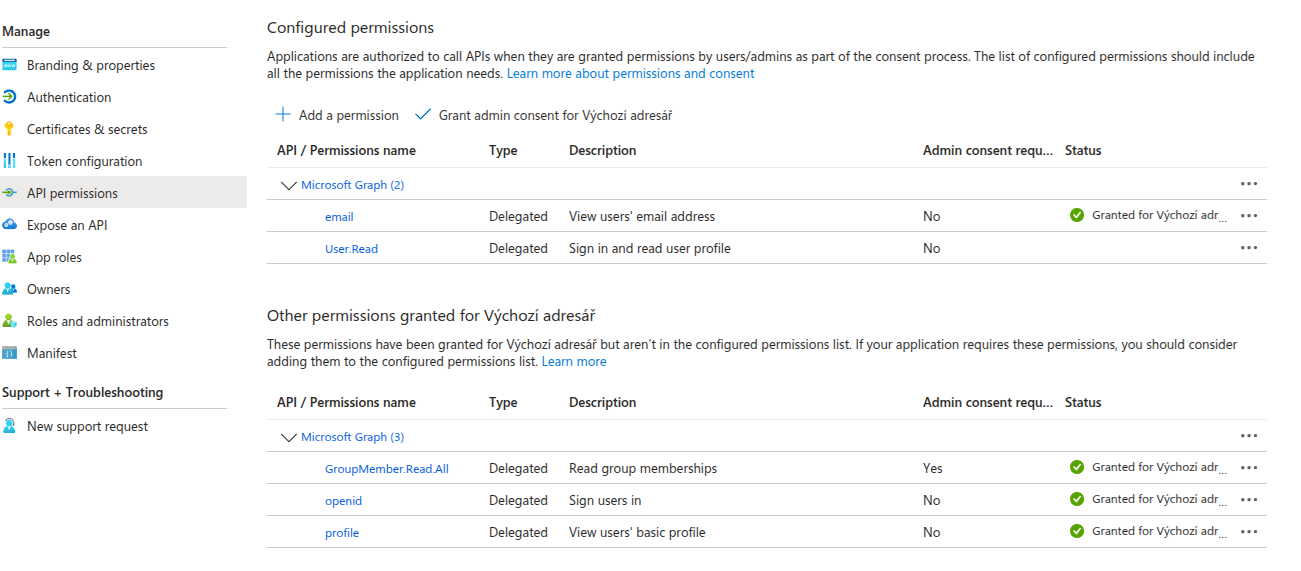Click the Certificates & secrets key icon
Viewport: 1301px width, 571px height.
(x=10, y=129)
